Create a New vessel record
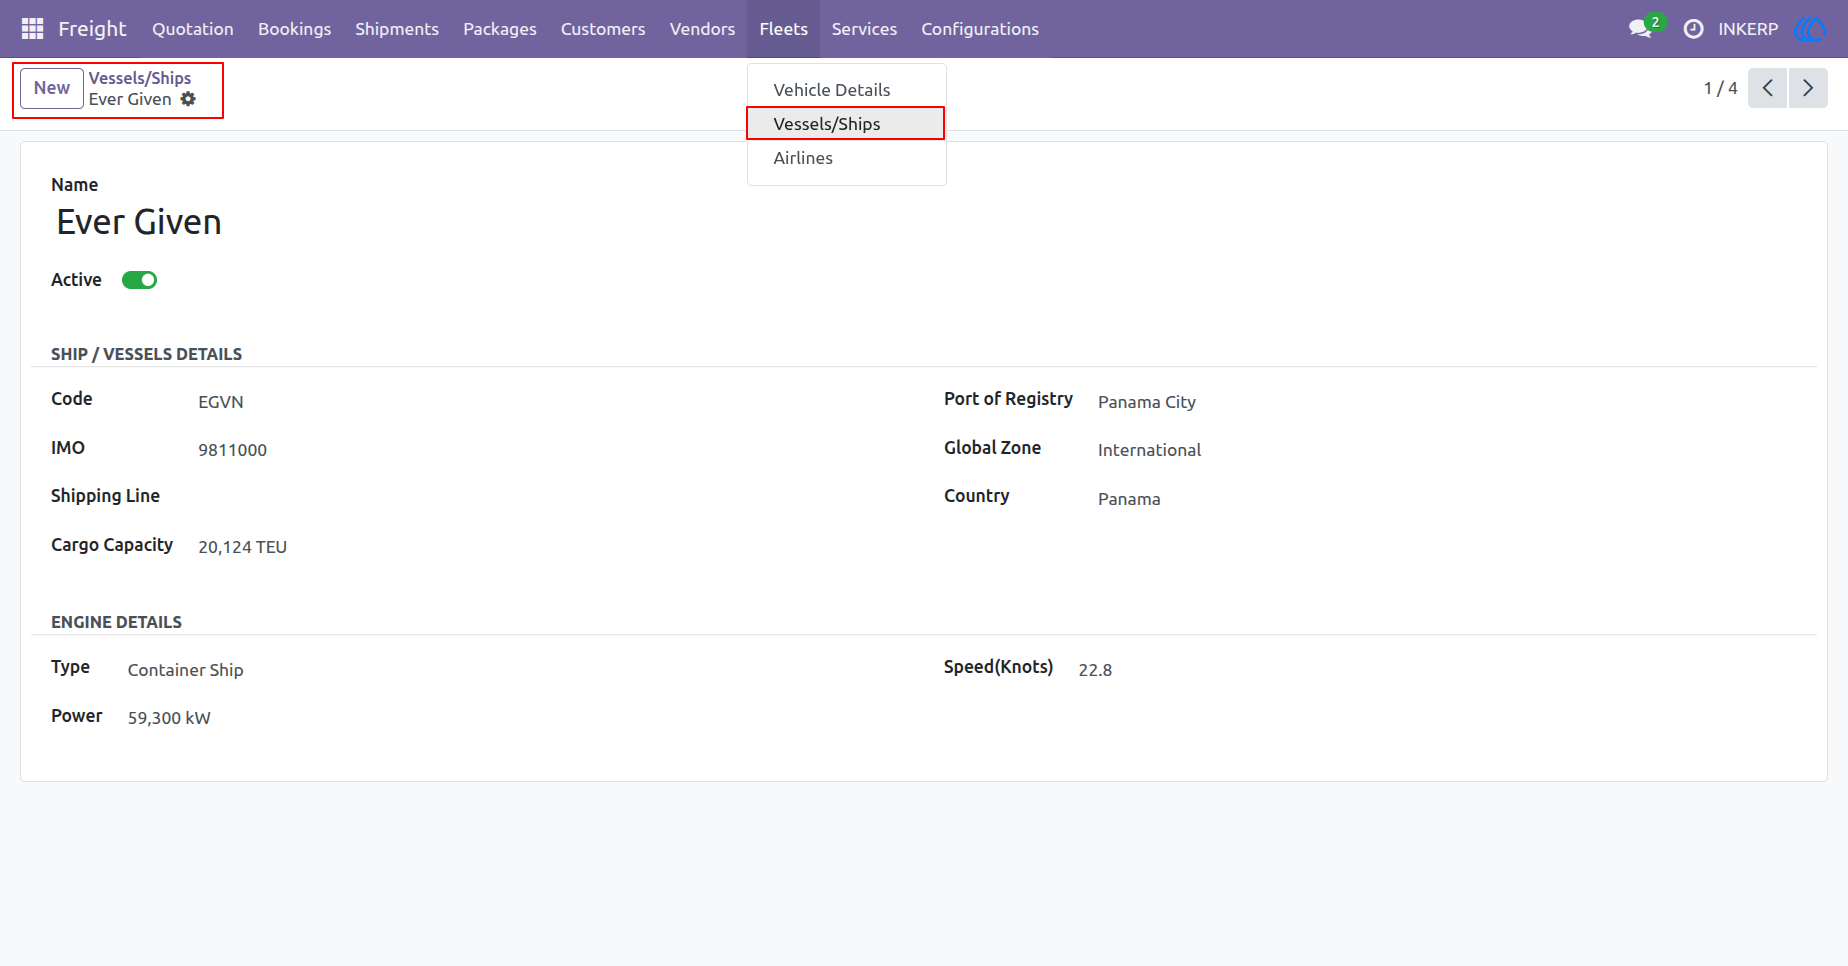 coord(52,88)
